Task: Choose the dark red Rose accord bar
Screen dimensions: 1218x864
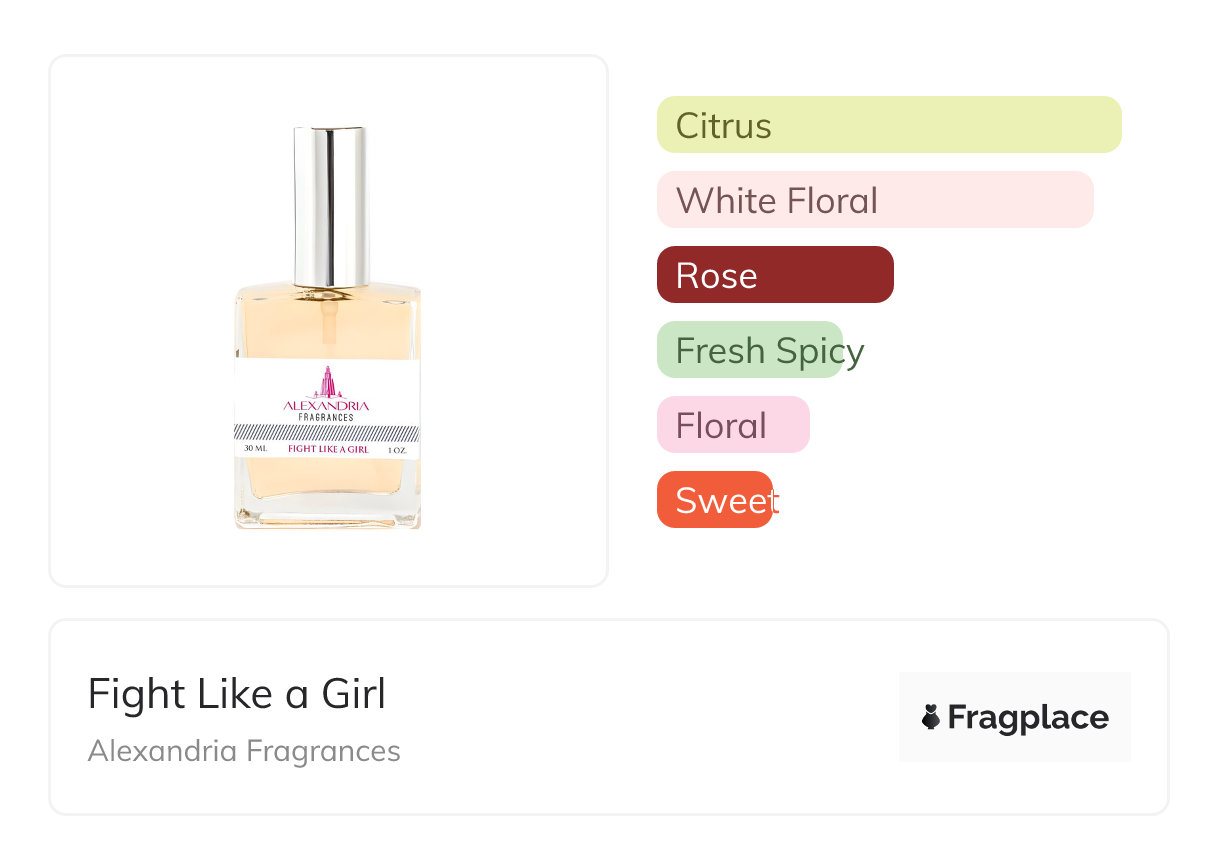Action: tap(774, 275)
